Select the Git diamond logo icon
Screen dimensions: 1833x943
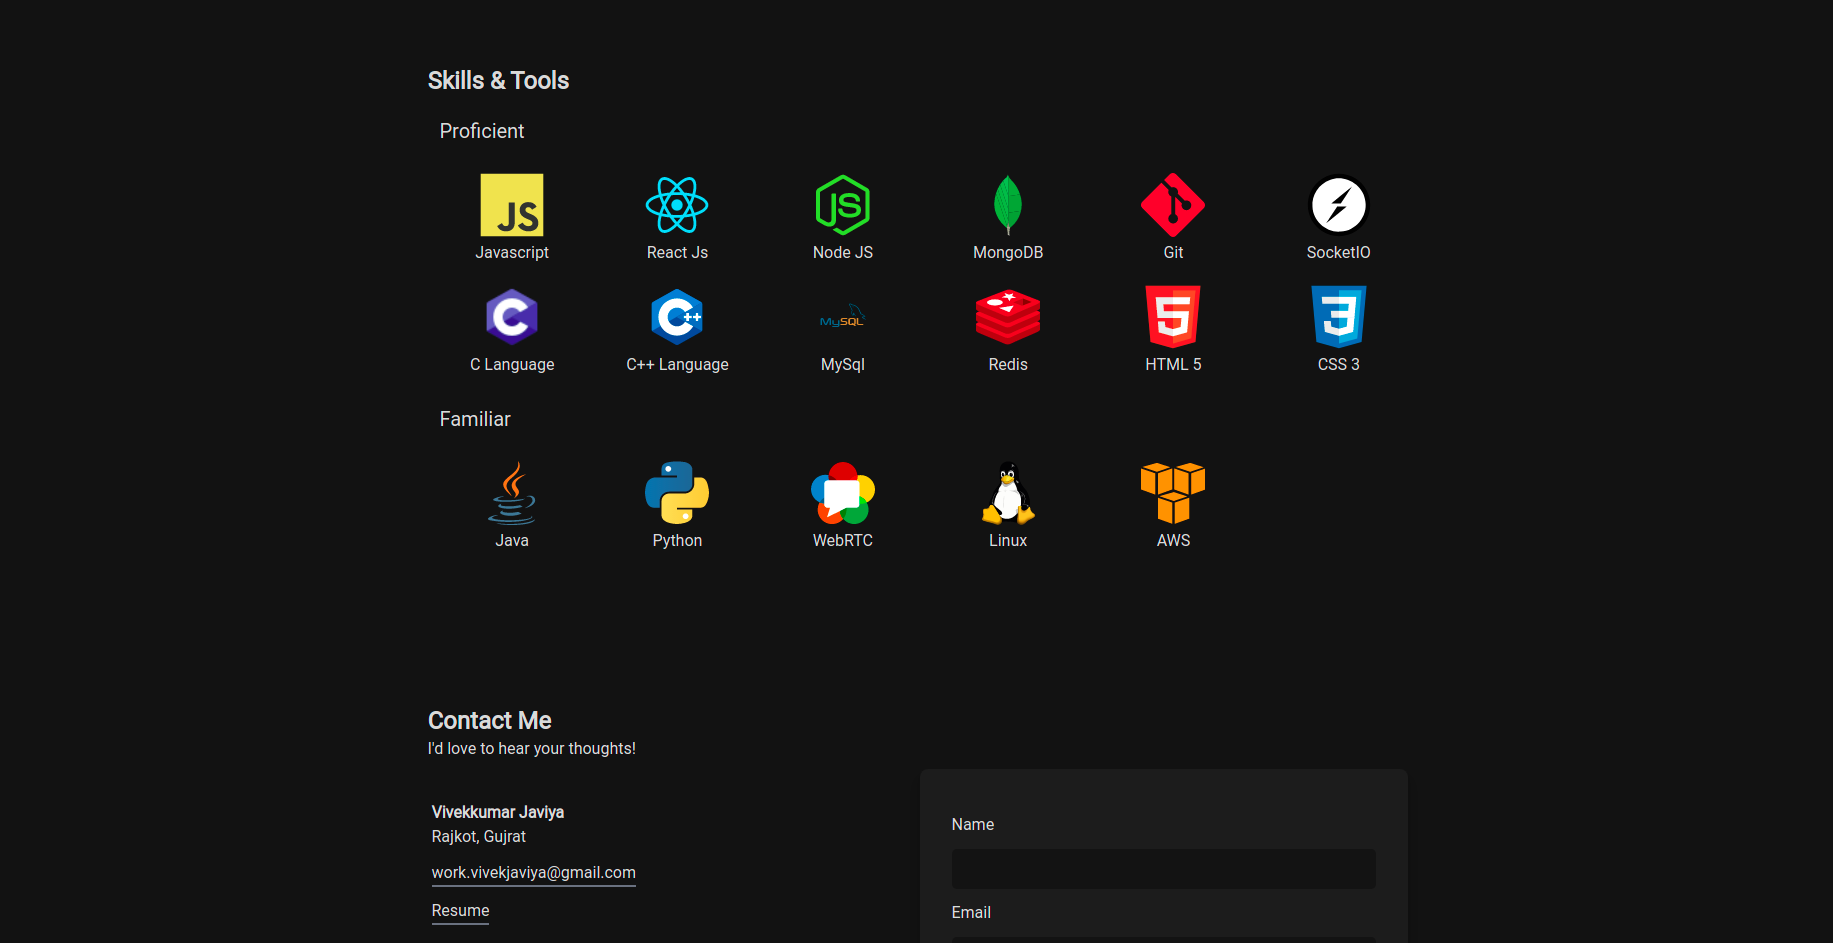(x=1173, y=205)
